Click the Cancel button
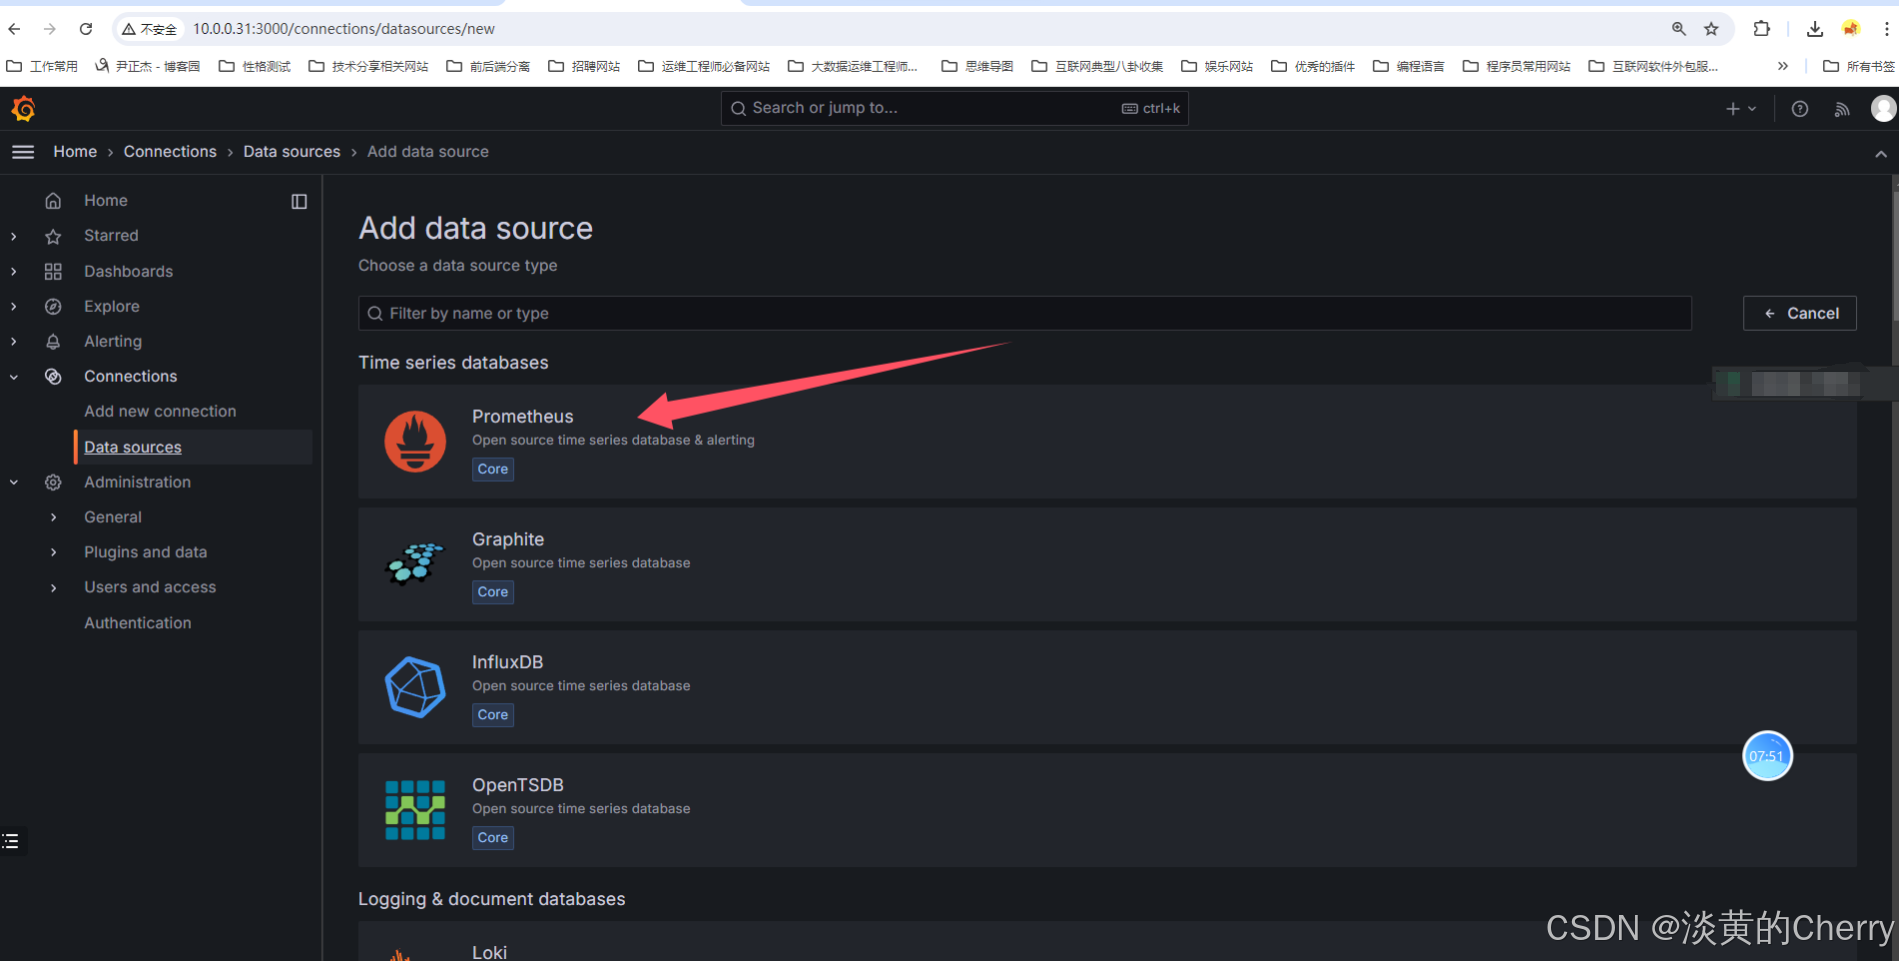The image size is (1899, 961). [x=1799, y=313]
